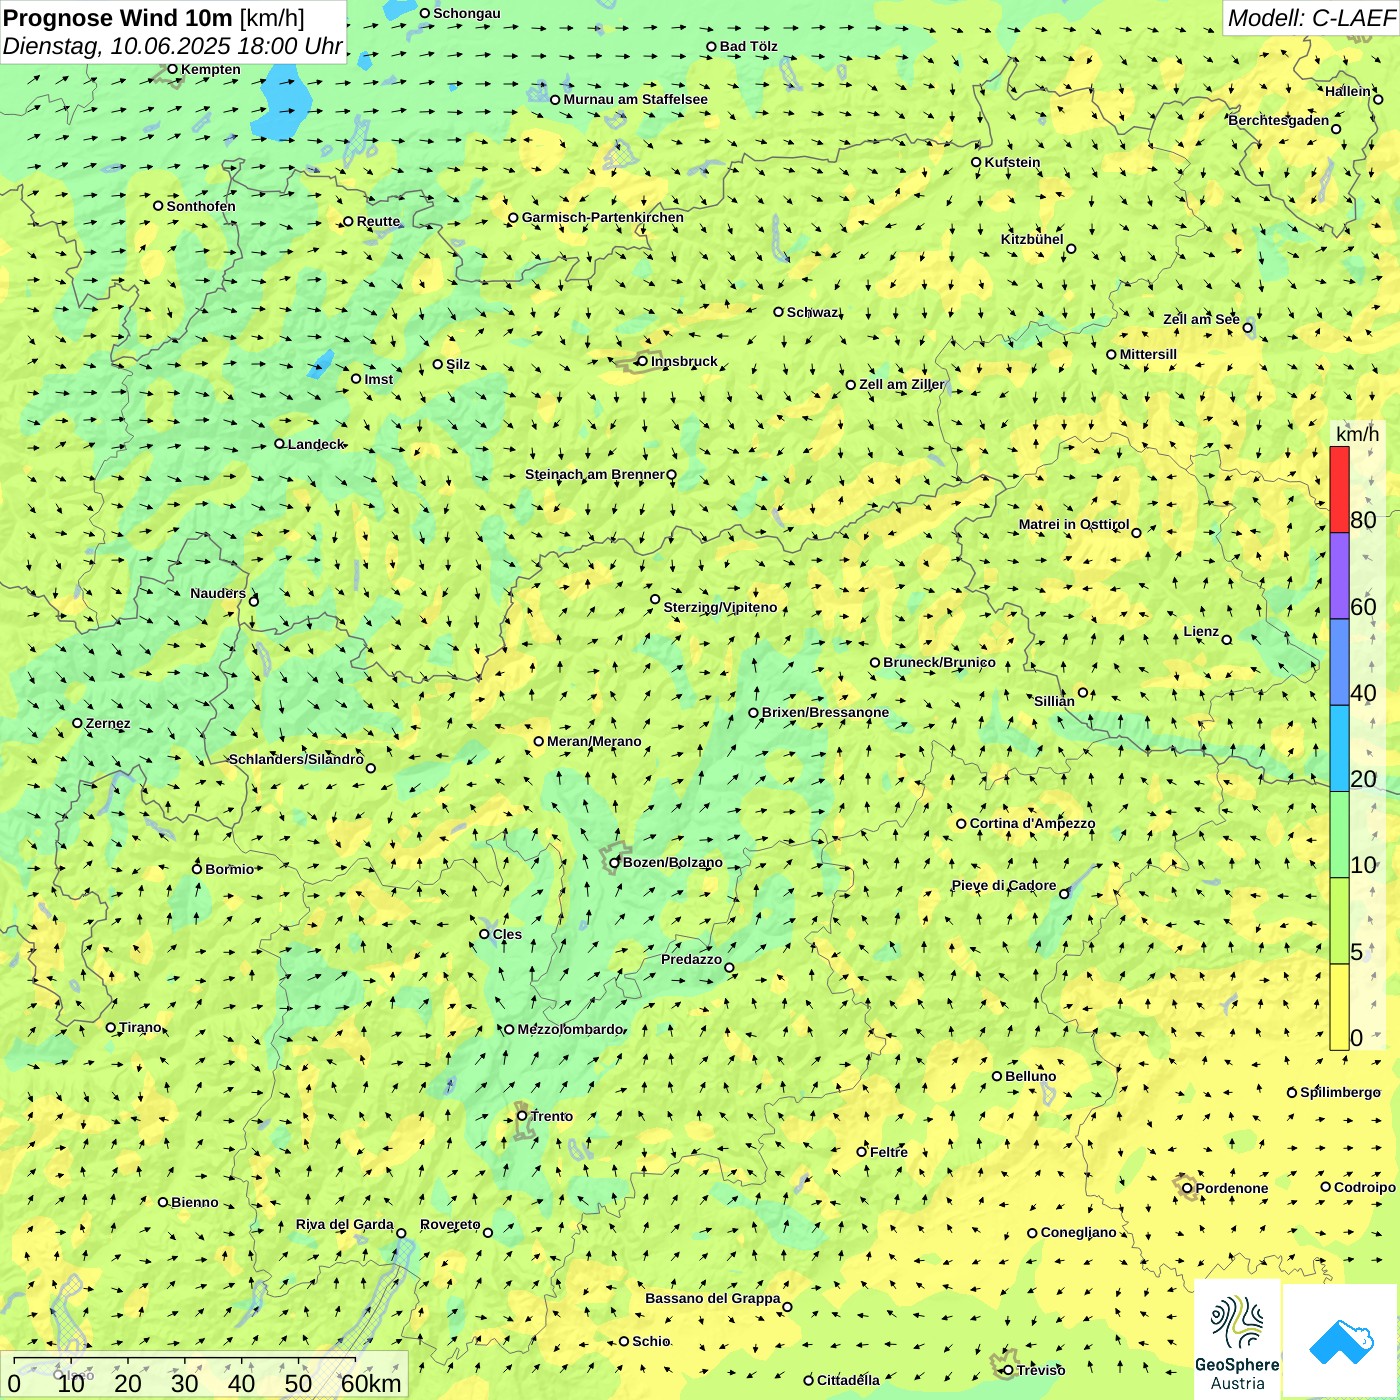The image size is (1400, 1400).
Task: Select the Matrei in Osttirol label
Action: (1074, 524)
